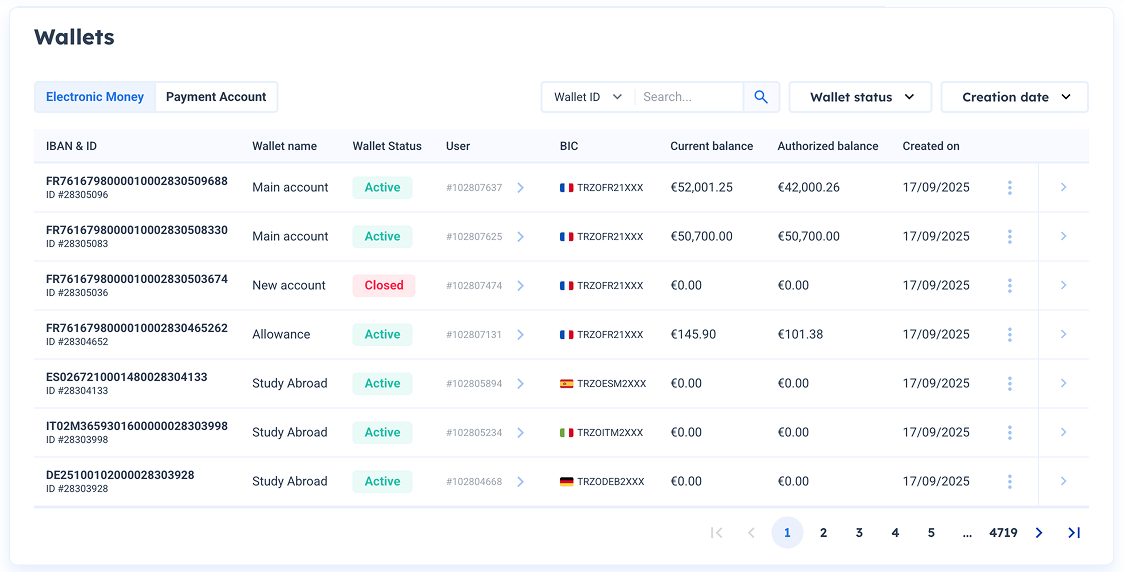Open user #102805894 details arrow
The width and height of the screenshot is (1124, 572).
520,384
